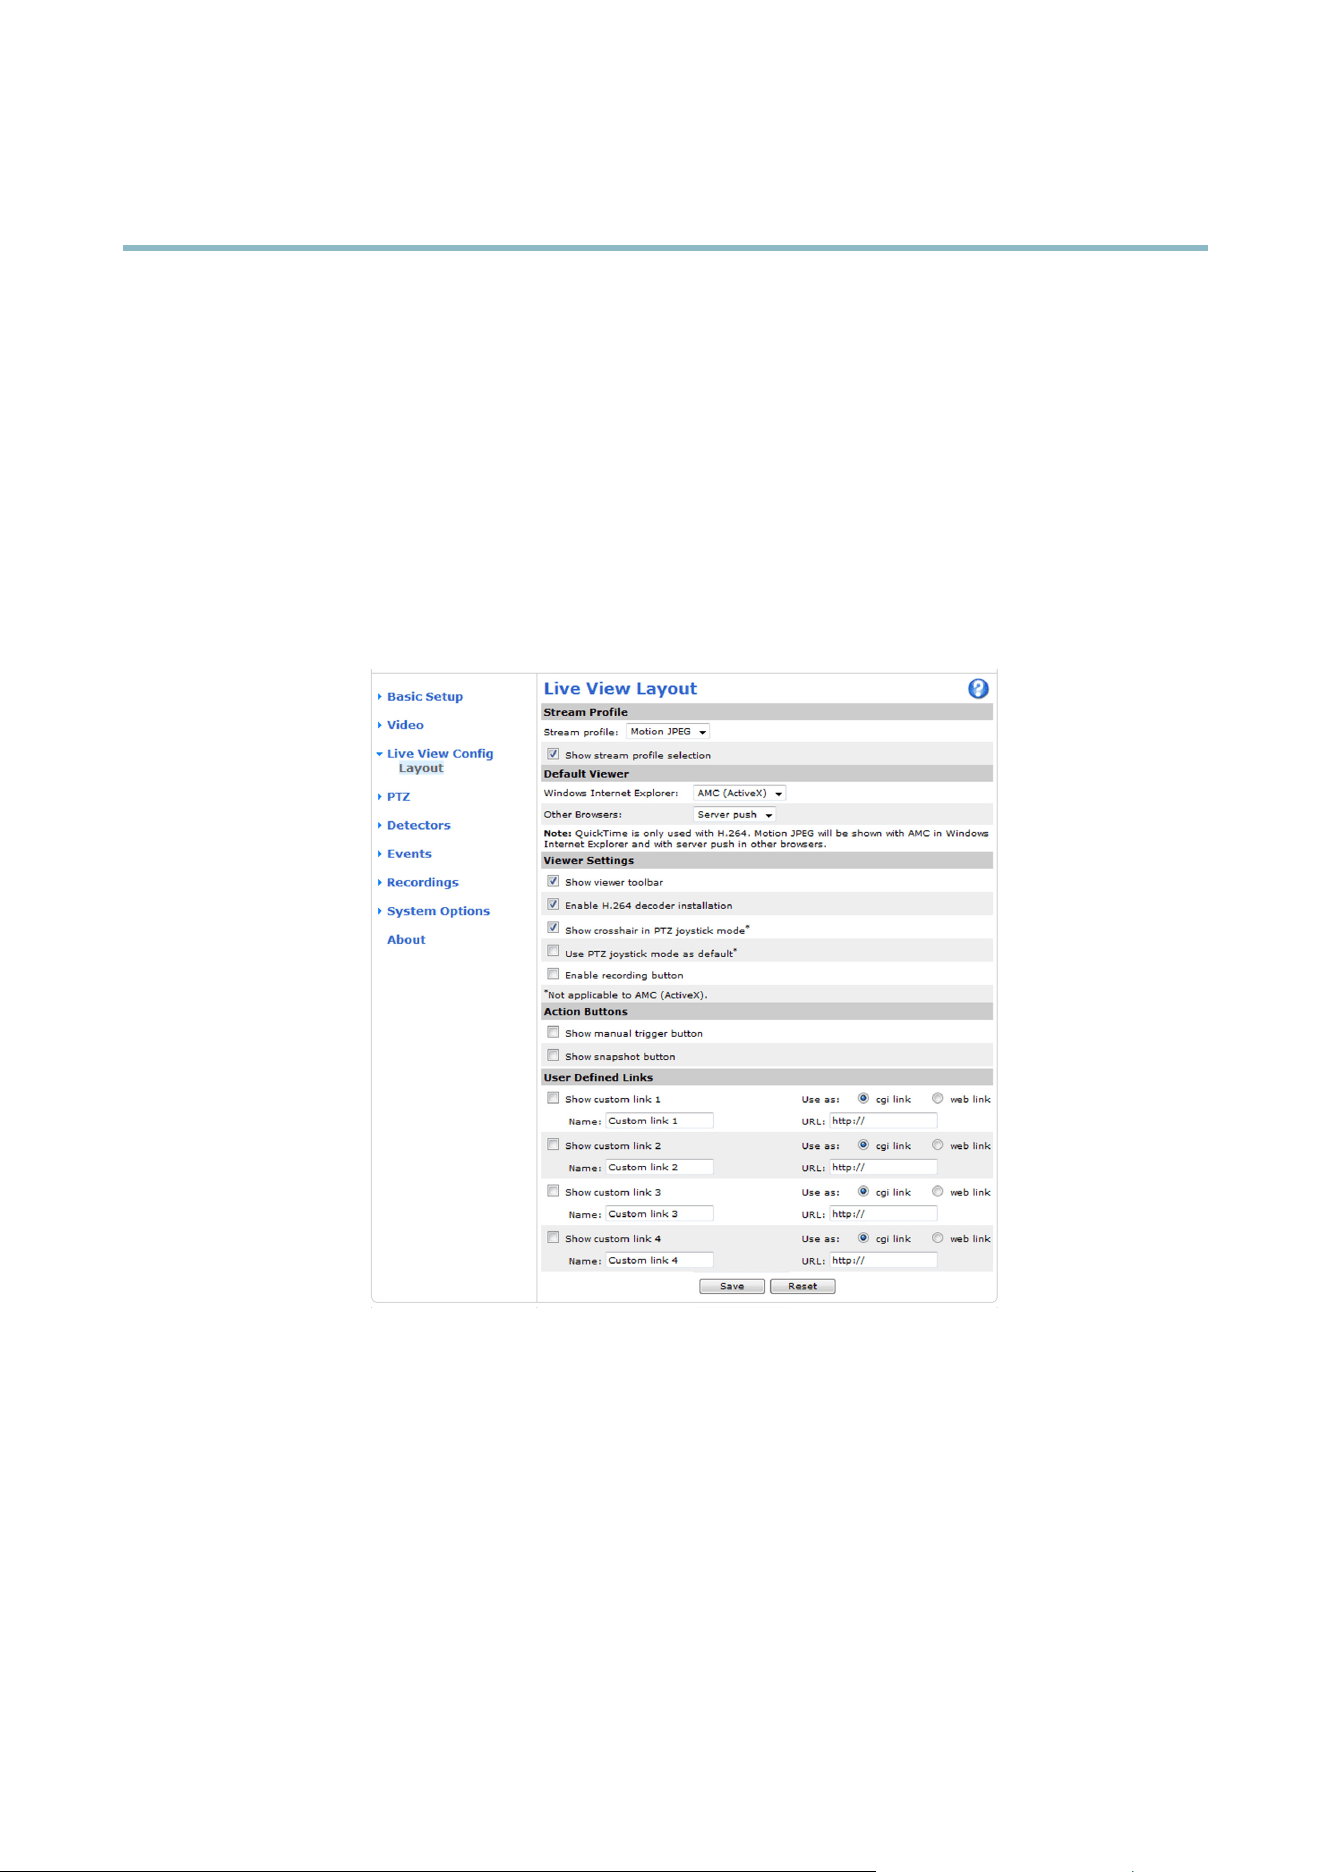This screenshot has width=1324, height=1872.
Task: Open the help question mark icon
Action: coord(978,688)
